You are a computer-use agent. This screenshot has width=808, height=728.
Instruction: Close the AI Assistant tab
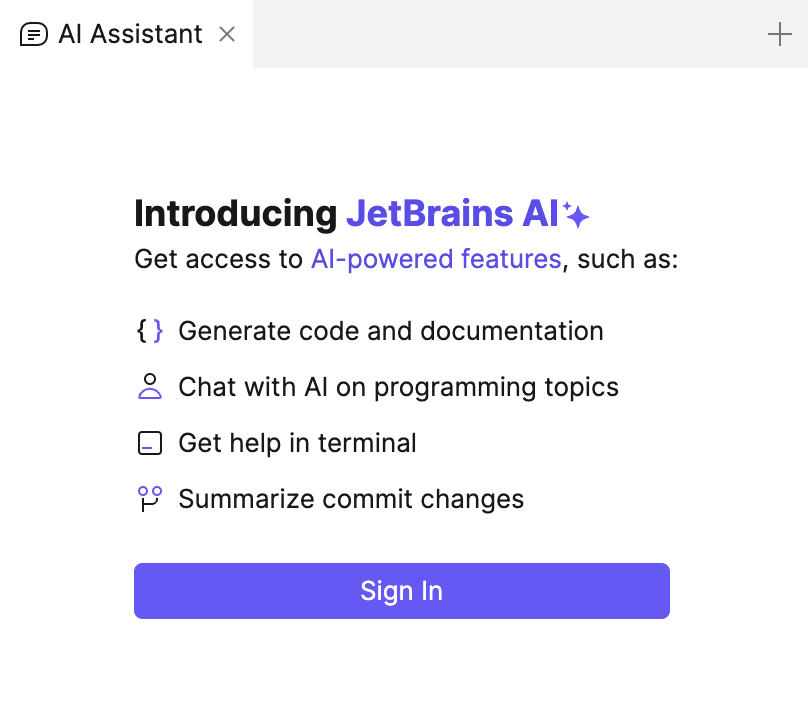(227, 33)
